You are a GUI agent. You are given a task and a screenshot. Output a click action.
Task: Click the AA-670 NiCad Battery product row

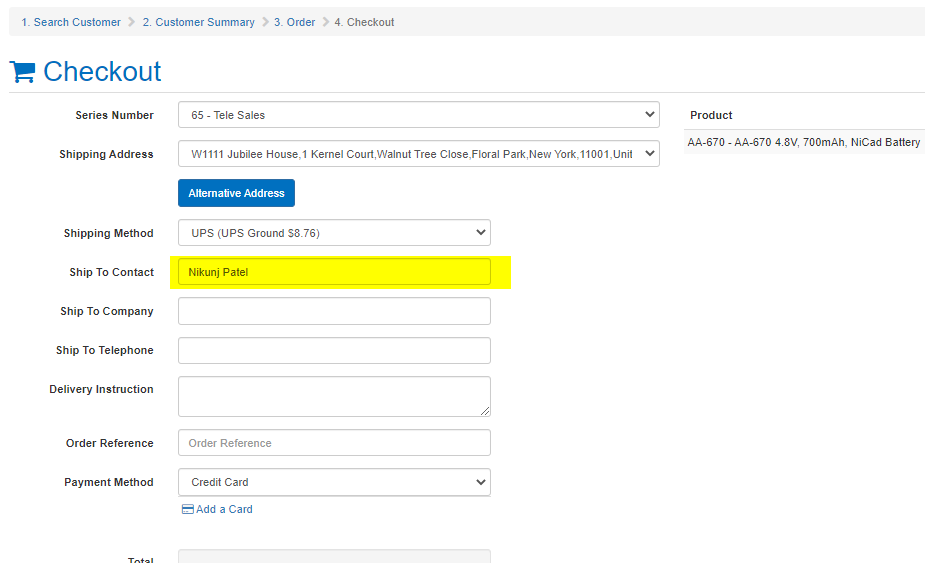pyautogui.click(x=804, y=142)
